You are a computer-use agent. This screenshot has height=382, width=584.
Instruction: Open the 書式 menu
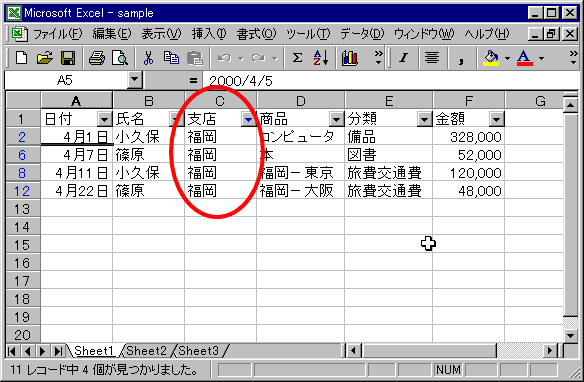click(x=256, y=34)
